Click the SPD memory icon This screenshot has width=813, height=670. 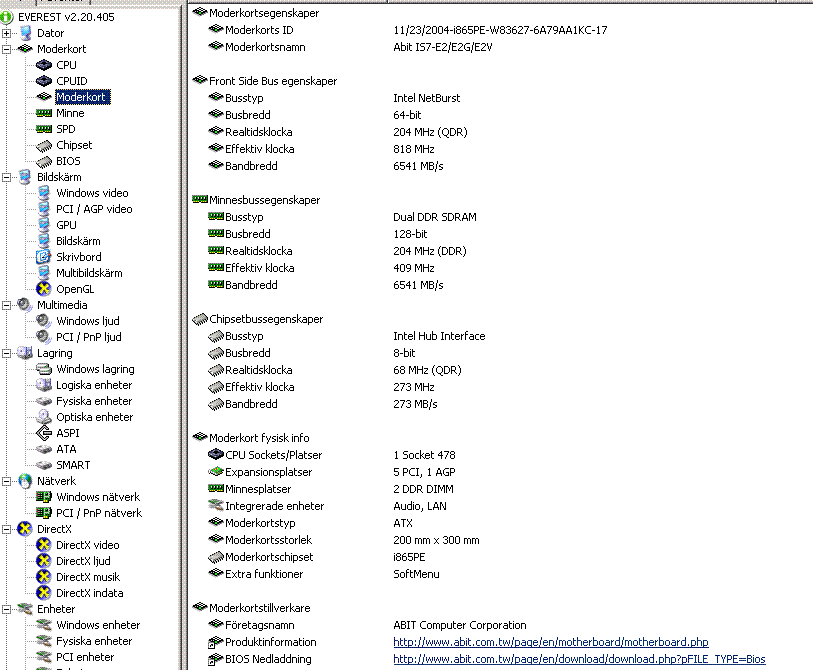click(44, 129)
